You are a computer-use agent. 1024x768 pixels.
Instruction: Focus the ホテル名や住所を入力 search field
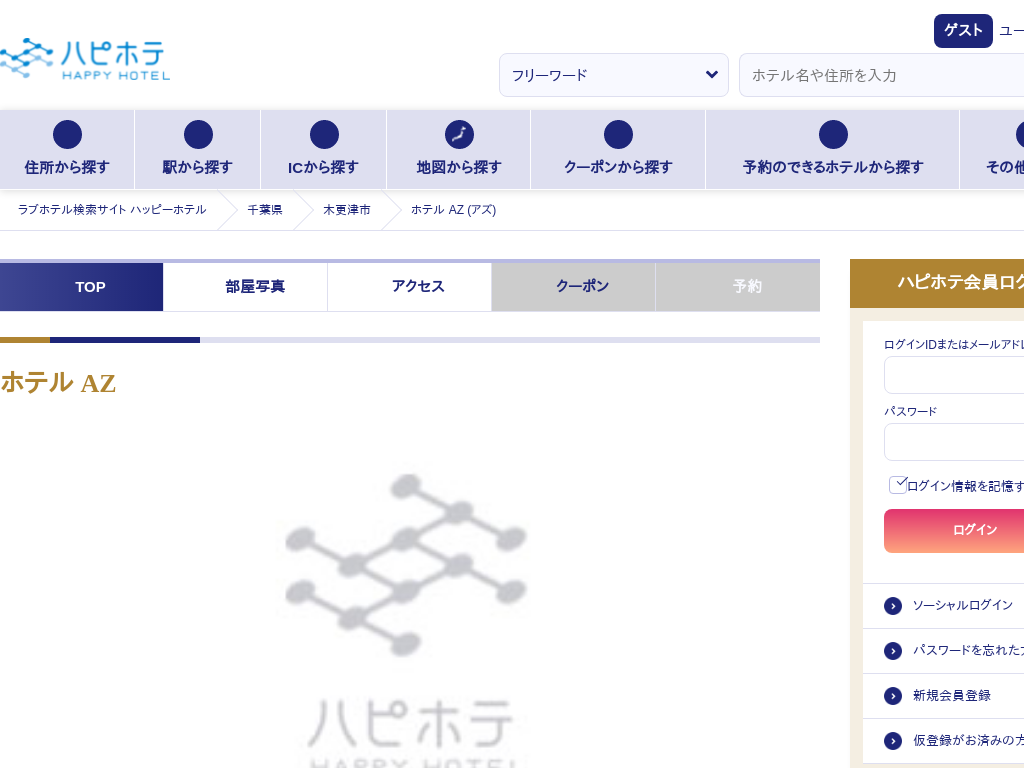882,75
